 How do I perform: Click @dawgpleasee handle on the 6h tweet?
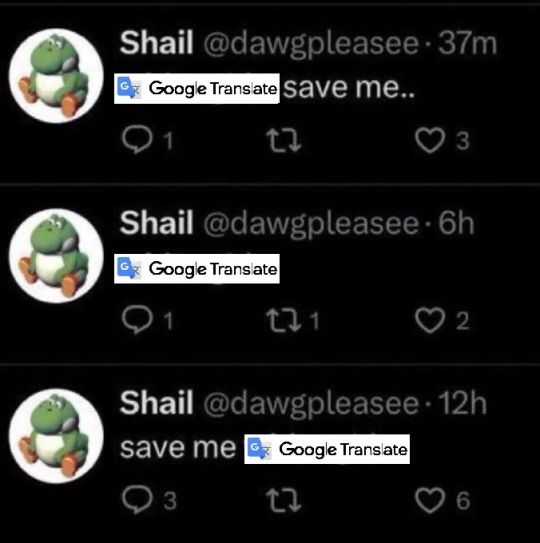pos(311,224)
